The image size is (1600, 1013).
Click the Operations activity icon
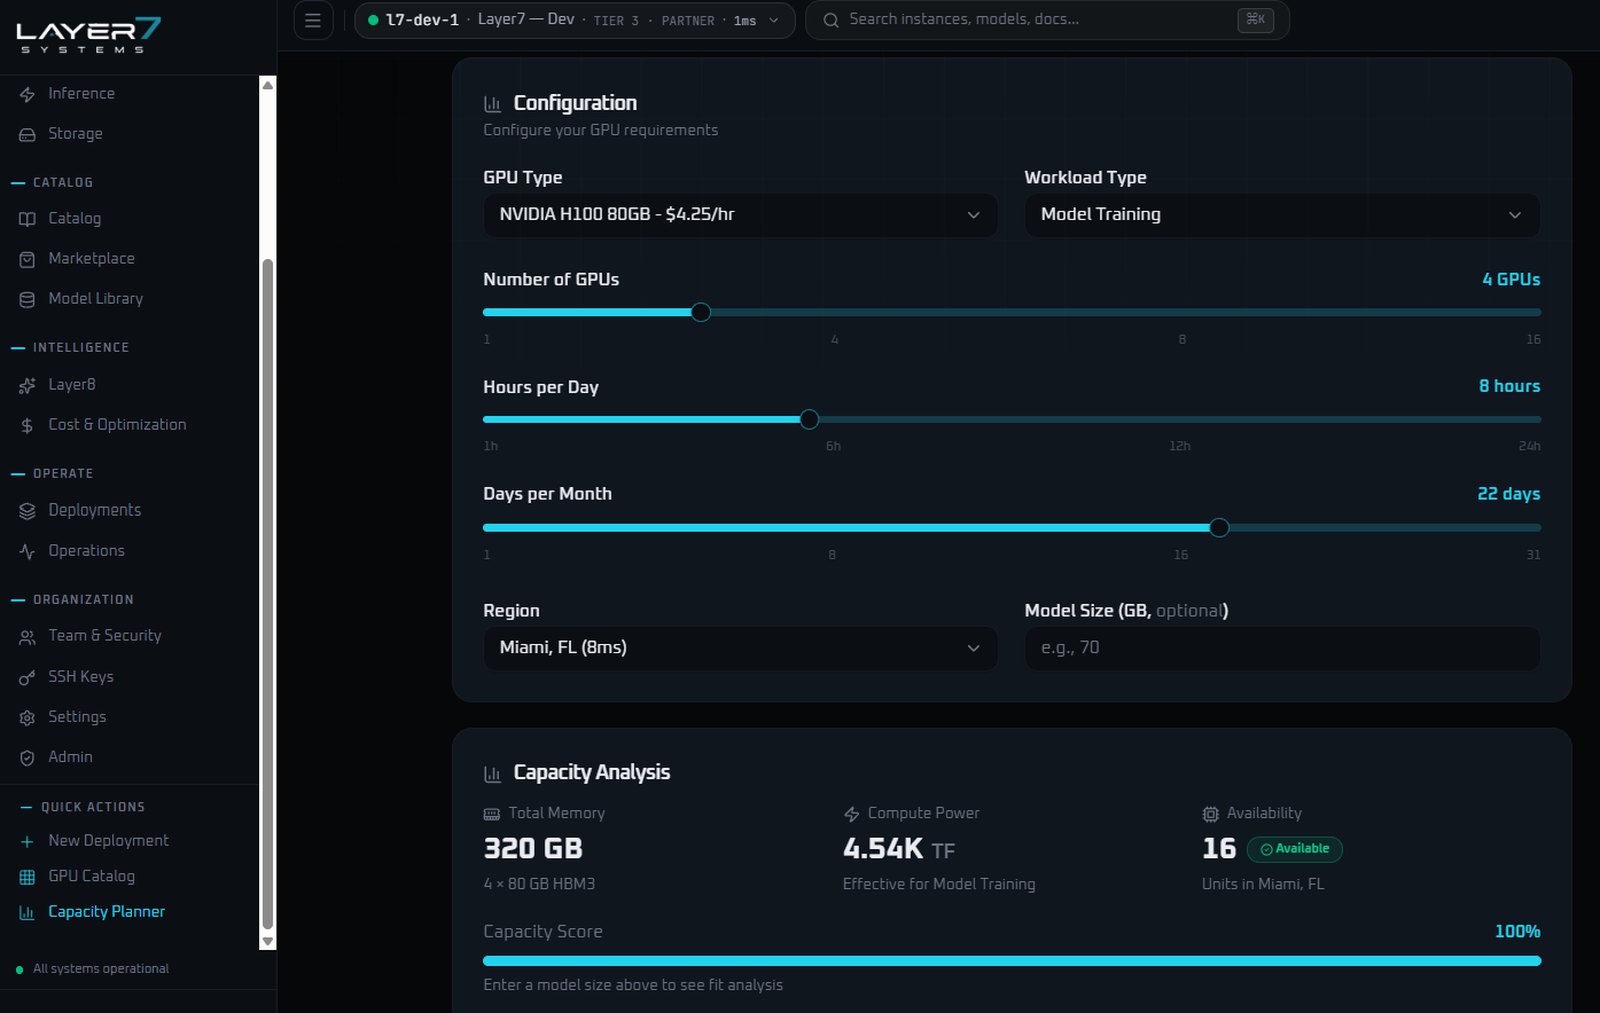tap(27, 551)
